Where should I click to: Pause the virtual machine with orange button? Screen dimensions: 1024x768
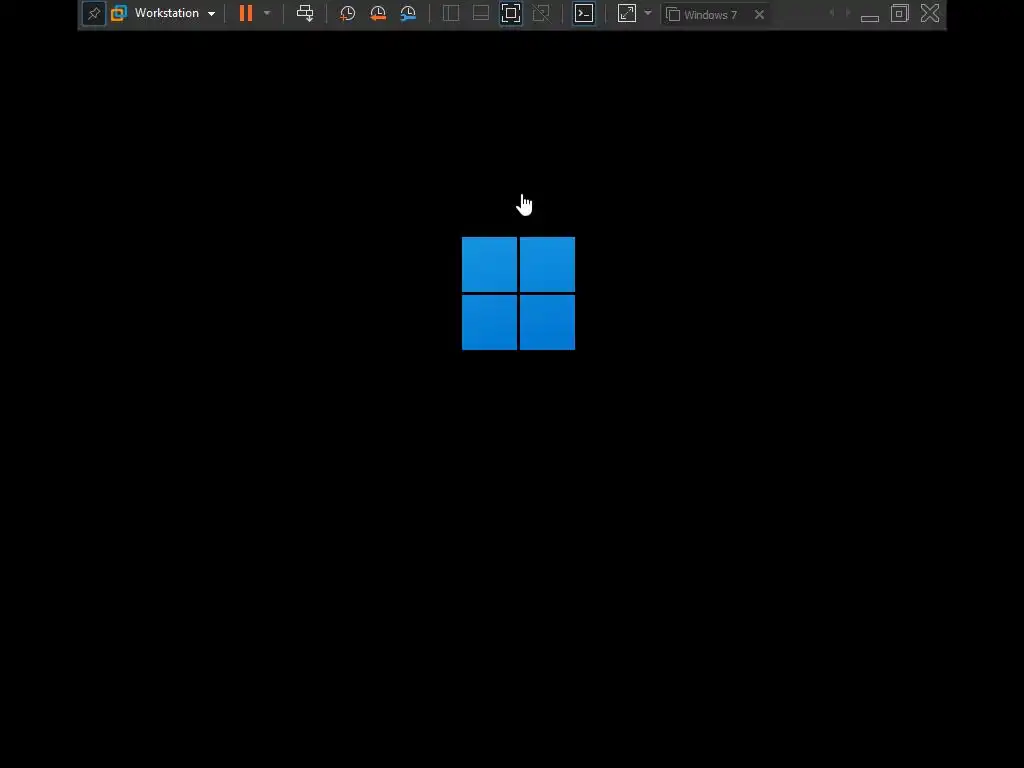(x=246, y=13)
